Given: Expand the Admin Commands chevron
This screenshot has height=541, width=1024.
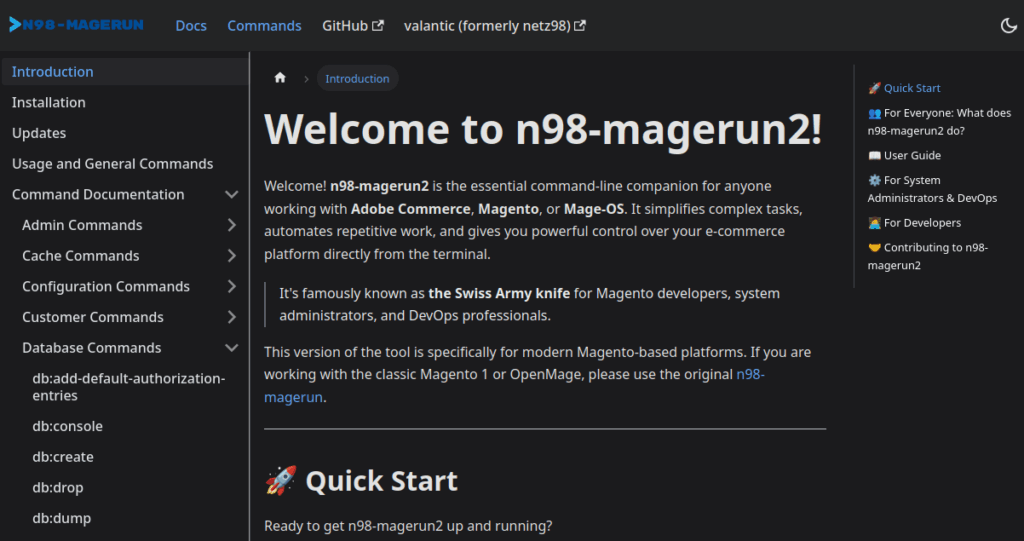Looking at the screenshot, I should 231,225.
